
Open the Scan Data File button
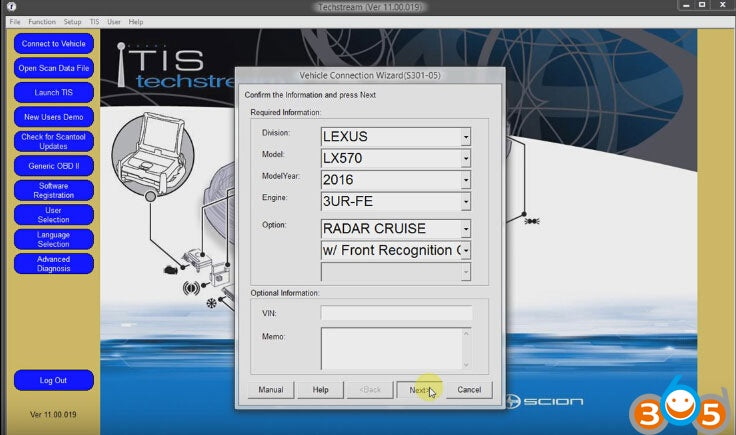[53, 68]
